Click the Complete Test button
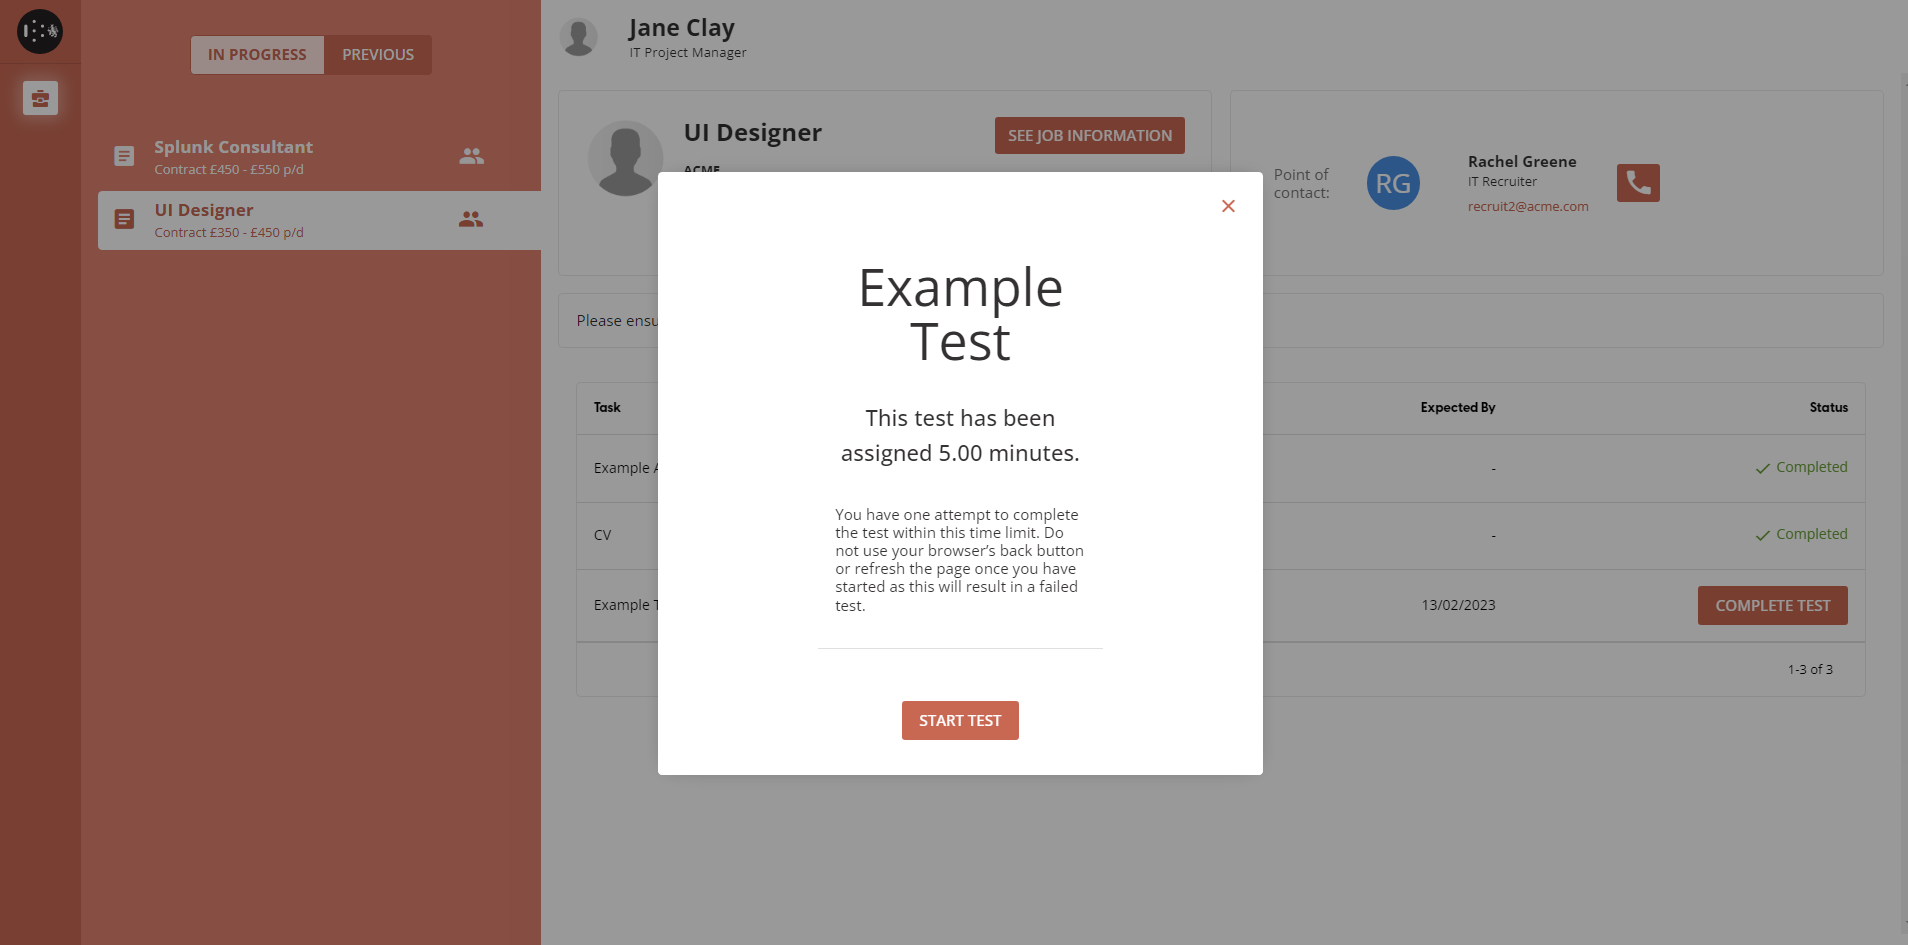1908x945 pixels. click(1771, 605)
